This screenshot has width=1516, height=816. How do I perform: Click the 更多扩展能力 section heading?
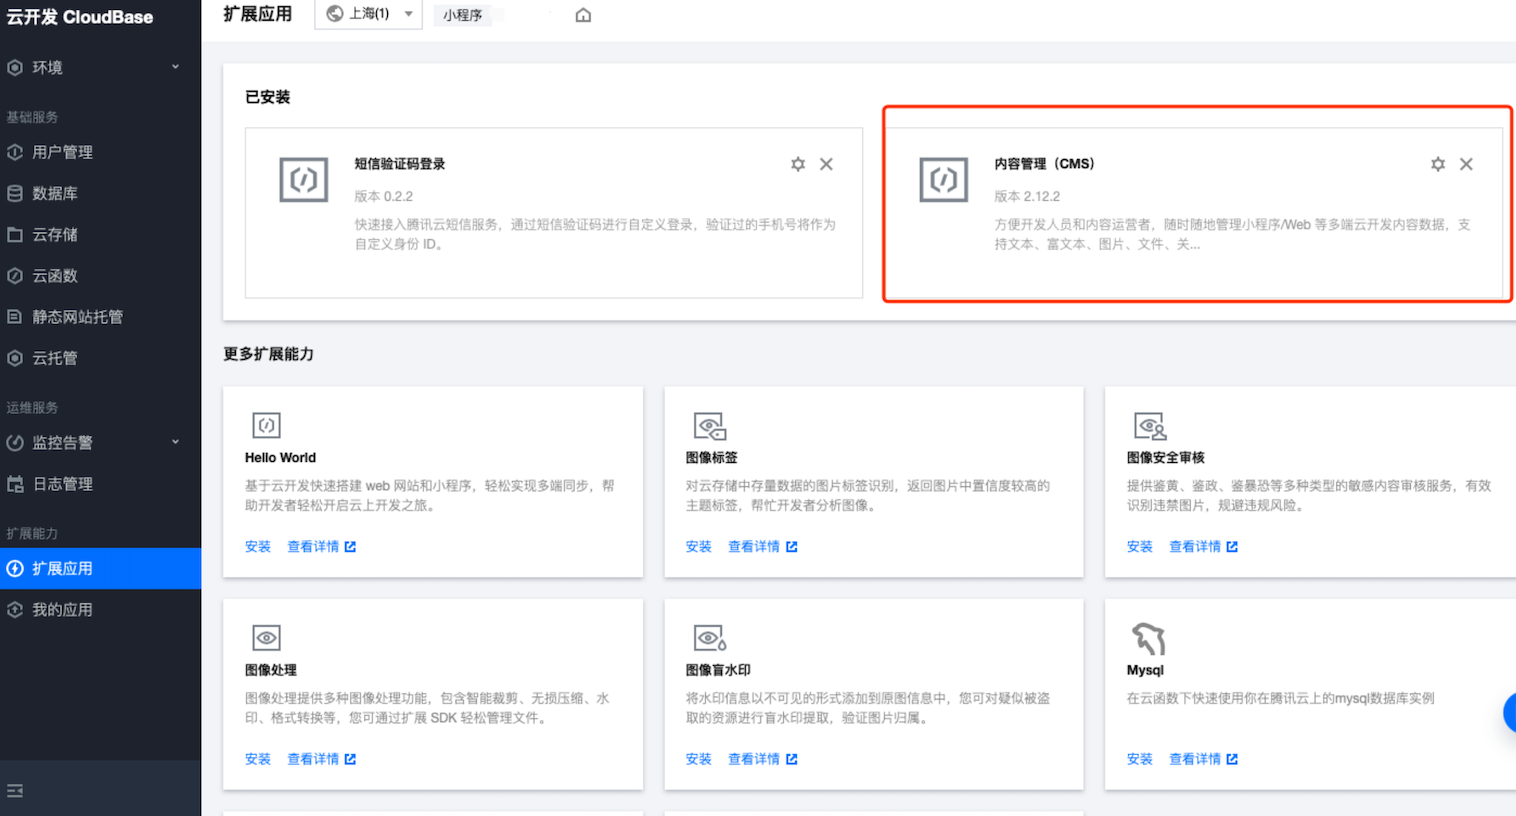[x=269, y=354]
